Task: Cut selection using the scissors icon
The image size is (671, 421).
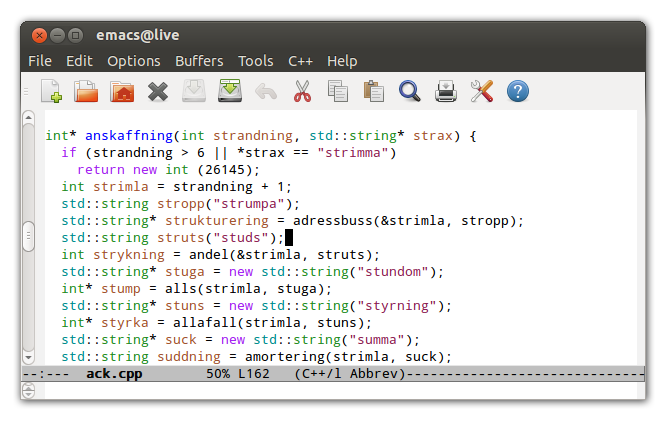Action: pos(302,92)
